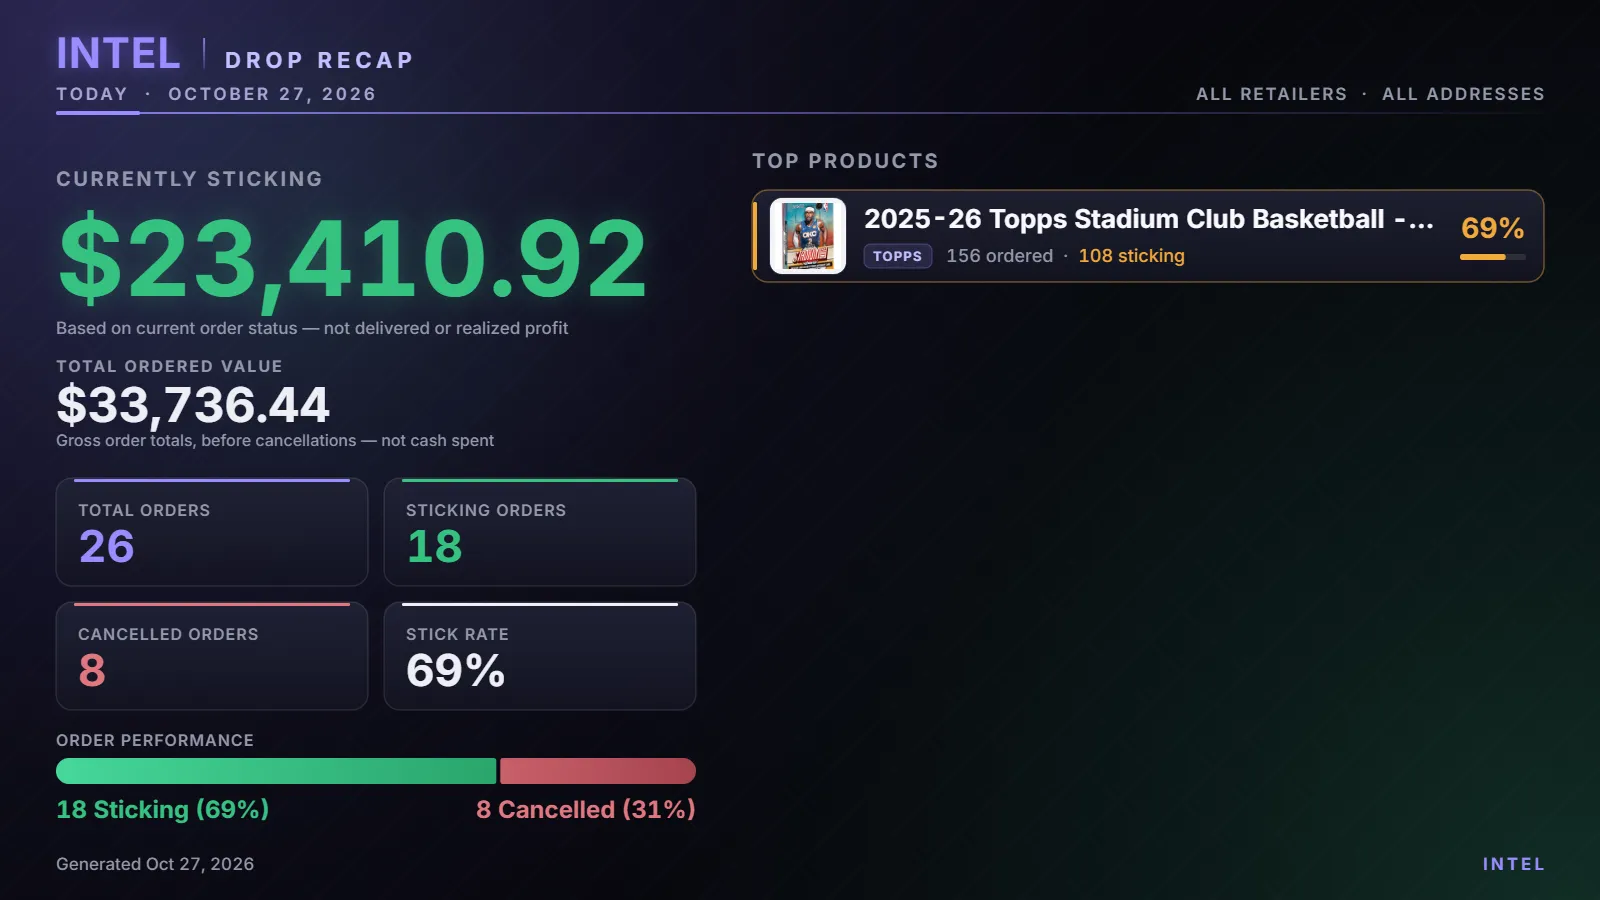Select the Sticking Orders card
Image resolution: width=1600 pixels, height=900 pixels.
click(540, 532)
